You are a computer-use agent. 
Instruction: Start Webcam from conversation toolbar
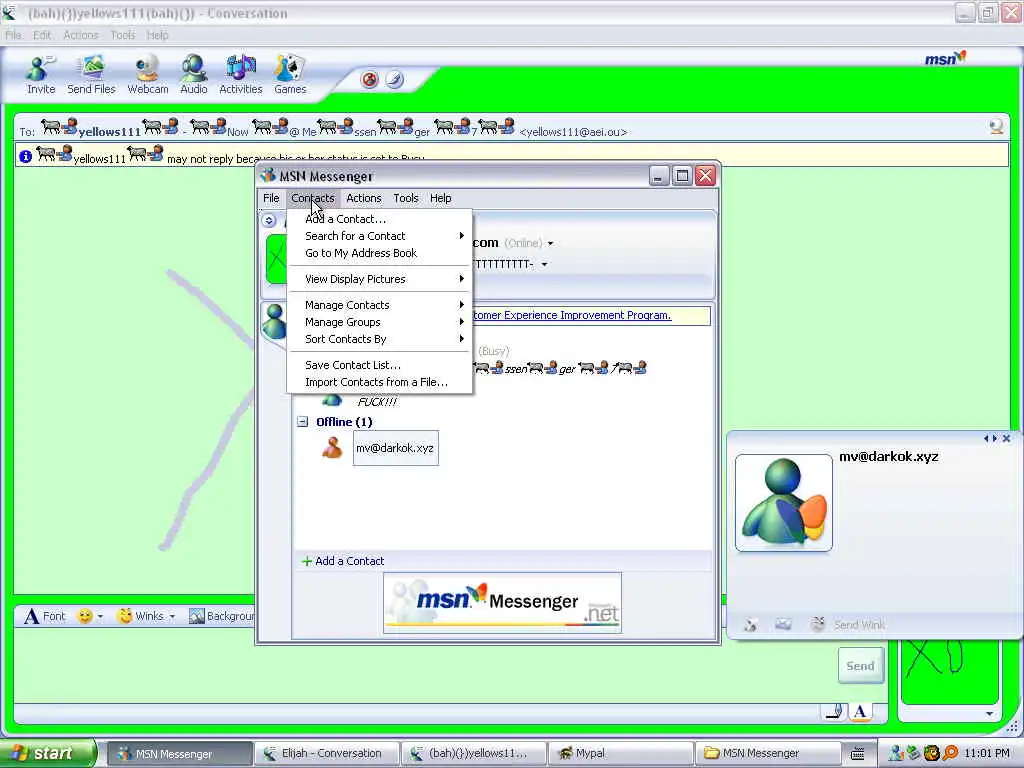[148, 75]
